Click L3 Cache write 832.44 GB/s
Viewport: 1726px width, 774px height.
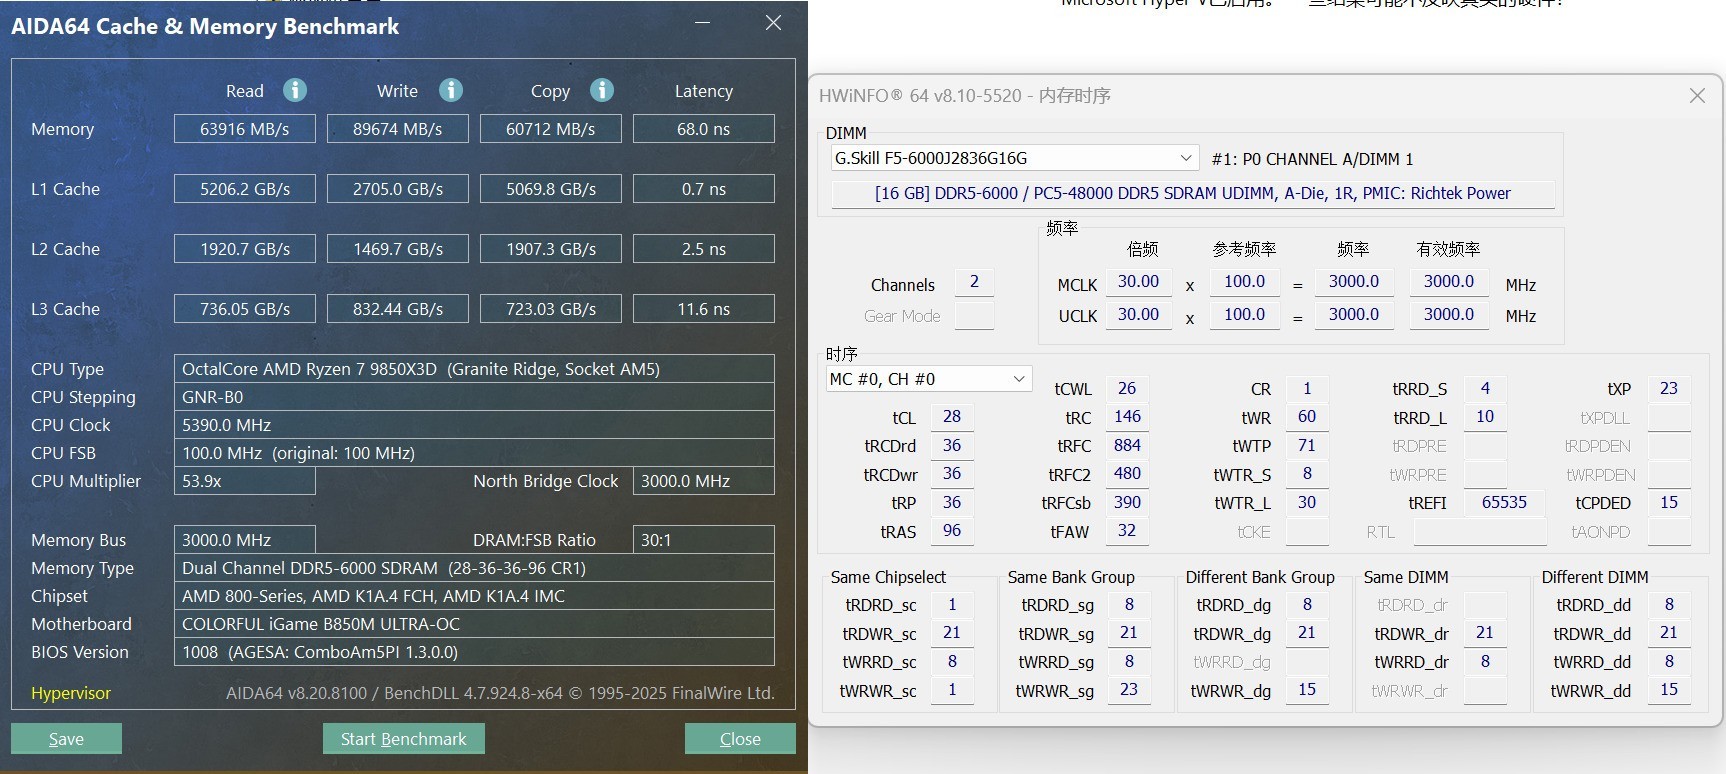coord(398,309)
